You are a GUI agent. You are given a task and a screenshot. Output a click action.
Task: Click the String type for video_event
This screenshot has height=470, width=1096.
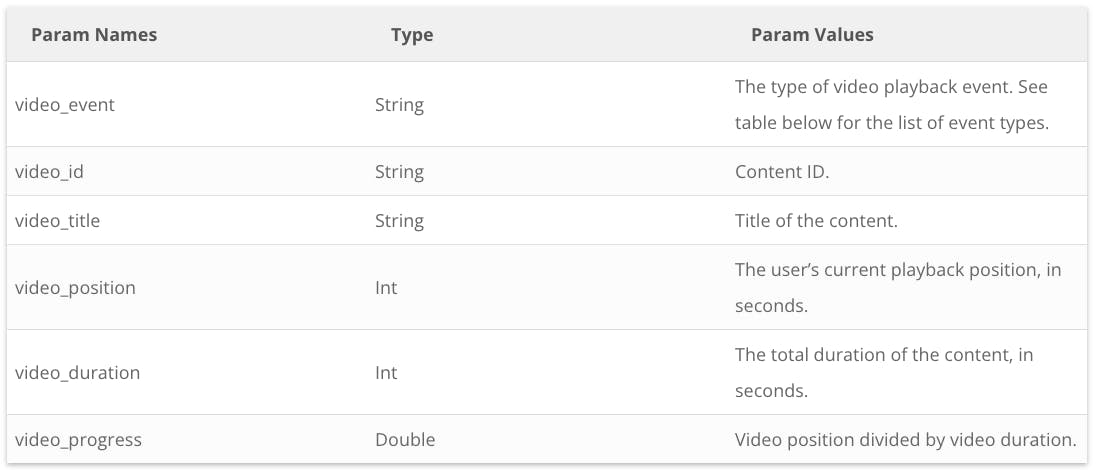tap(399, 105)
